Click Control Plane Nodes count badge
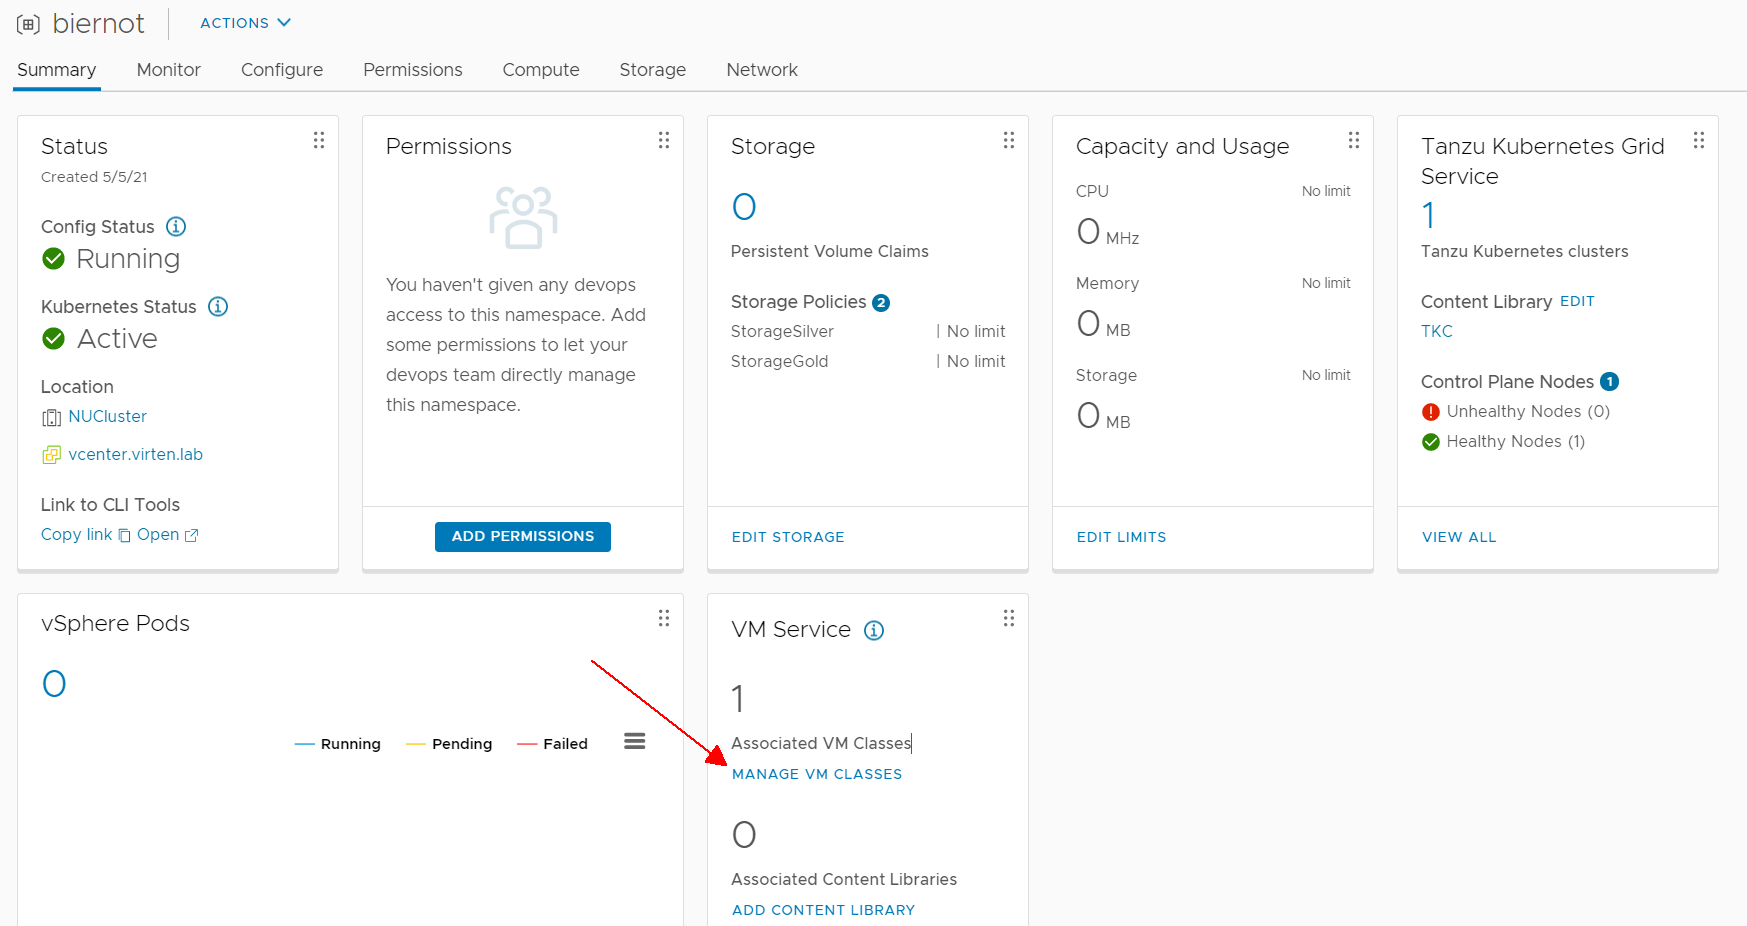 tap(1610, 381)
